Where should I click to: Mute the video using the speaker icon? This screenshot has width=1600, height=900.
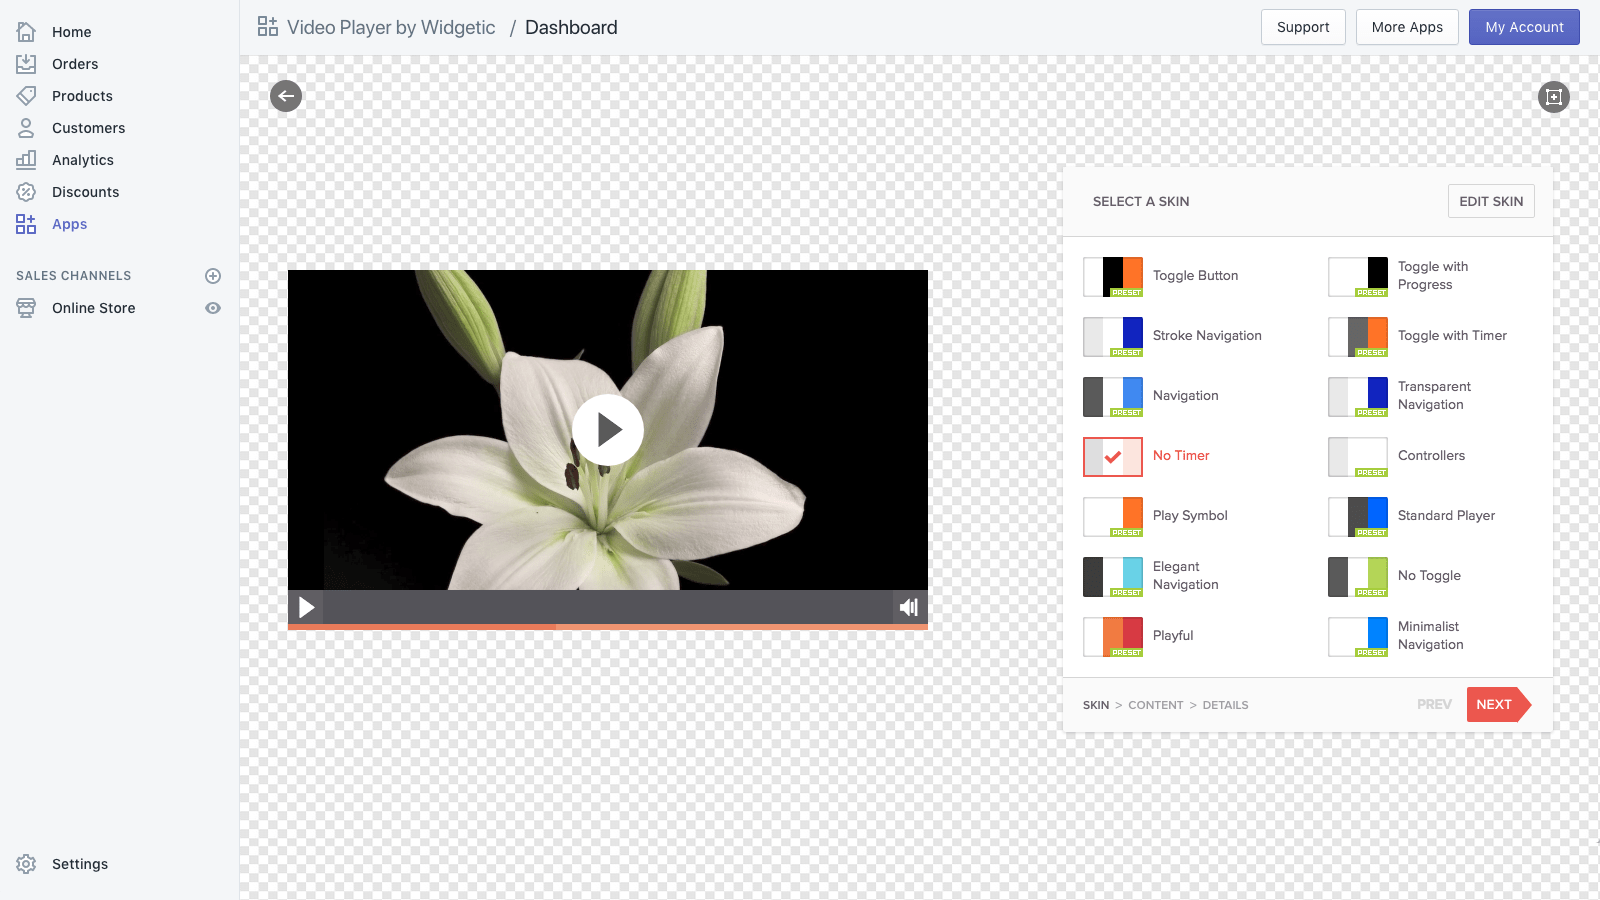coord(908,606)
